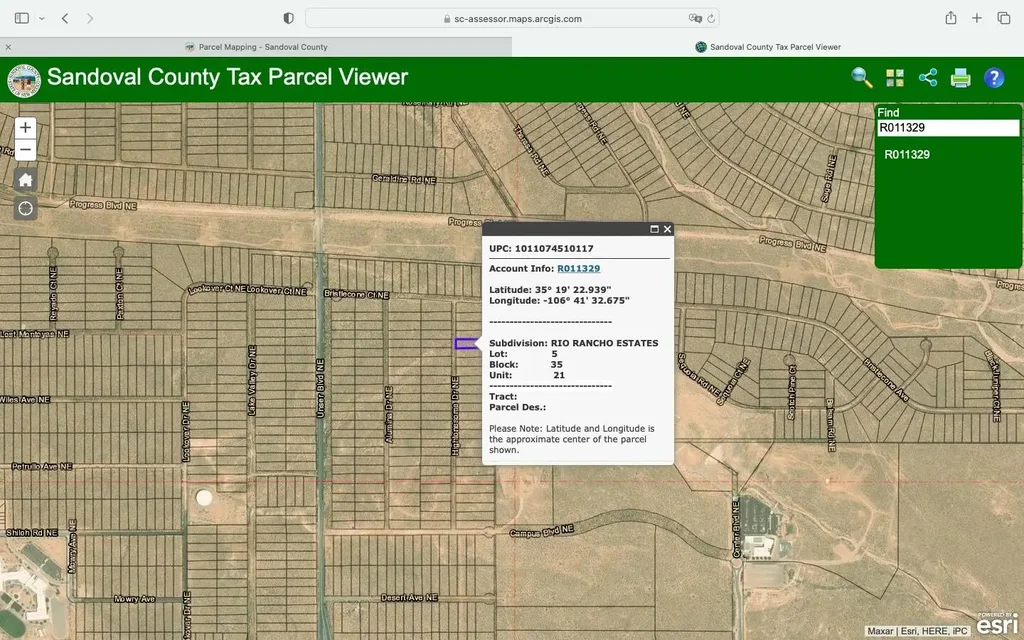Expand the Safari sidebar dropdown chevron
This screenshot has width=1024, height=640.
point(42,18)
